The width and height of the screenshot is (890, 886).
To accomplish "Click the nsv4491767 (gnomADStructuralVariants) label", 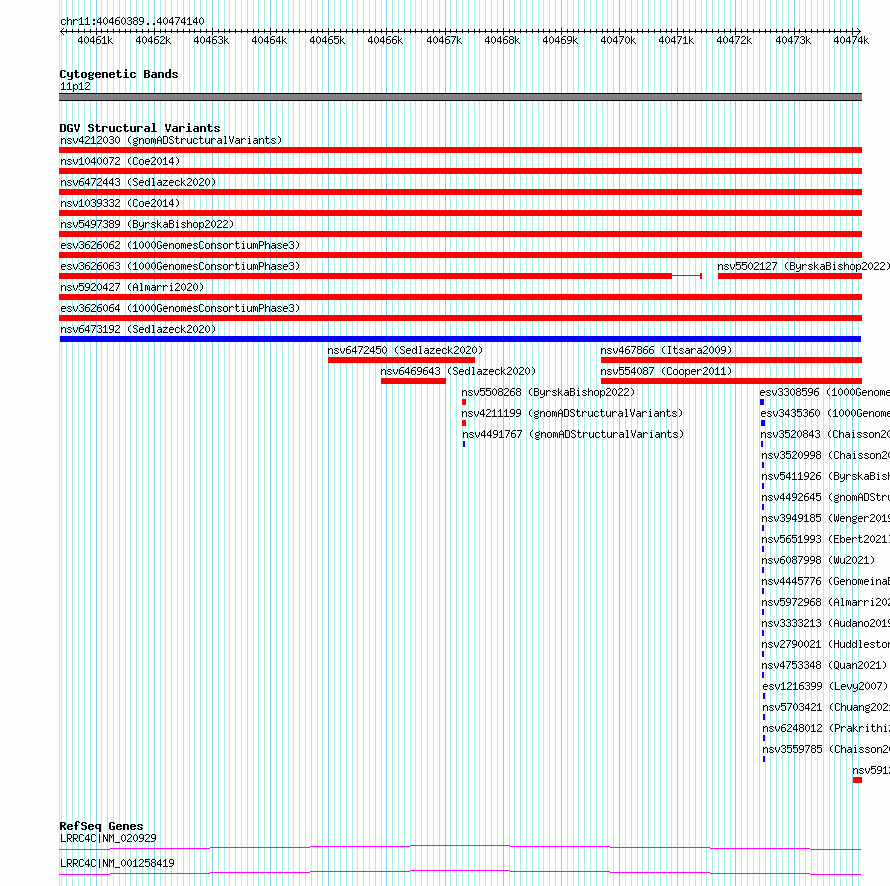I will point(573,434).
